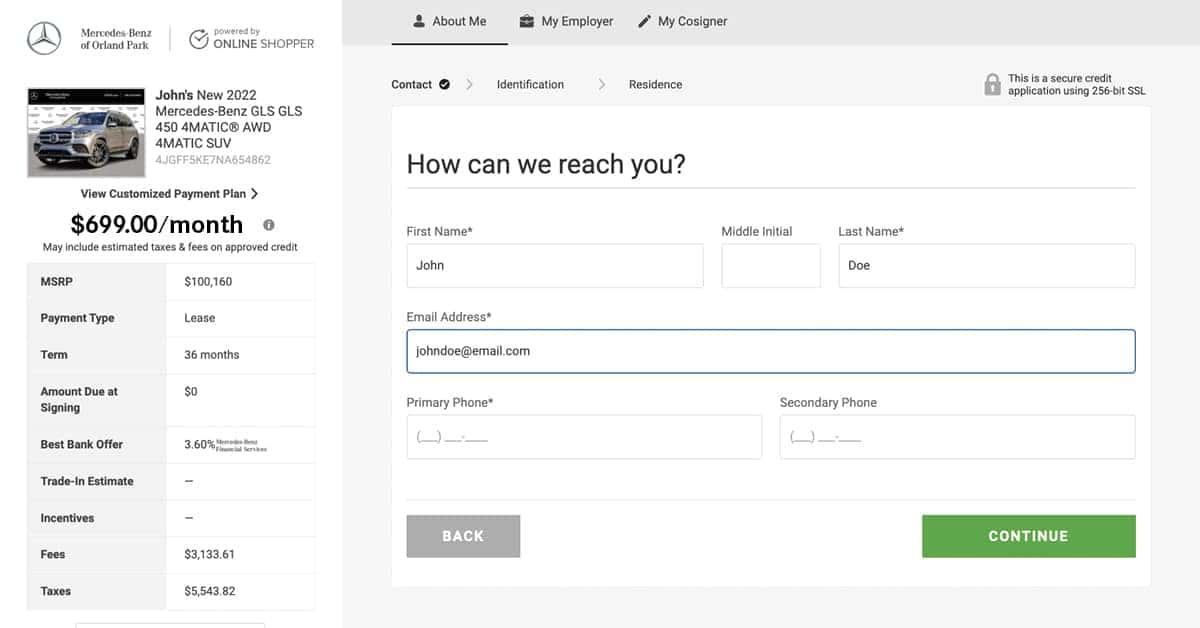Focus the Email Address field
The height and width of the screenshot is (628, 1200).
(771, 351)
